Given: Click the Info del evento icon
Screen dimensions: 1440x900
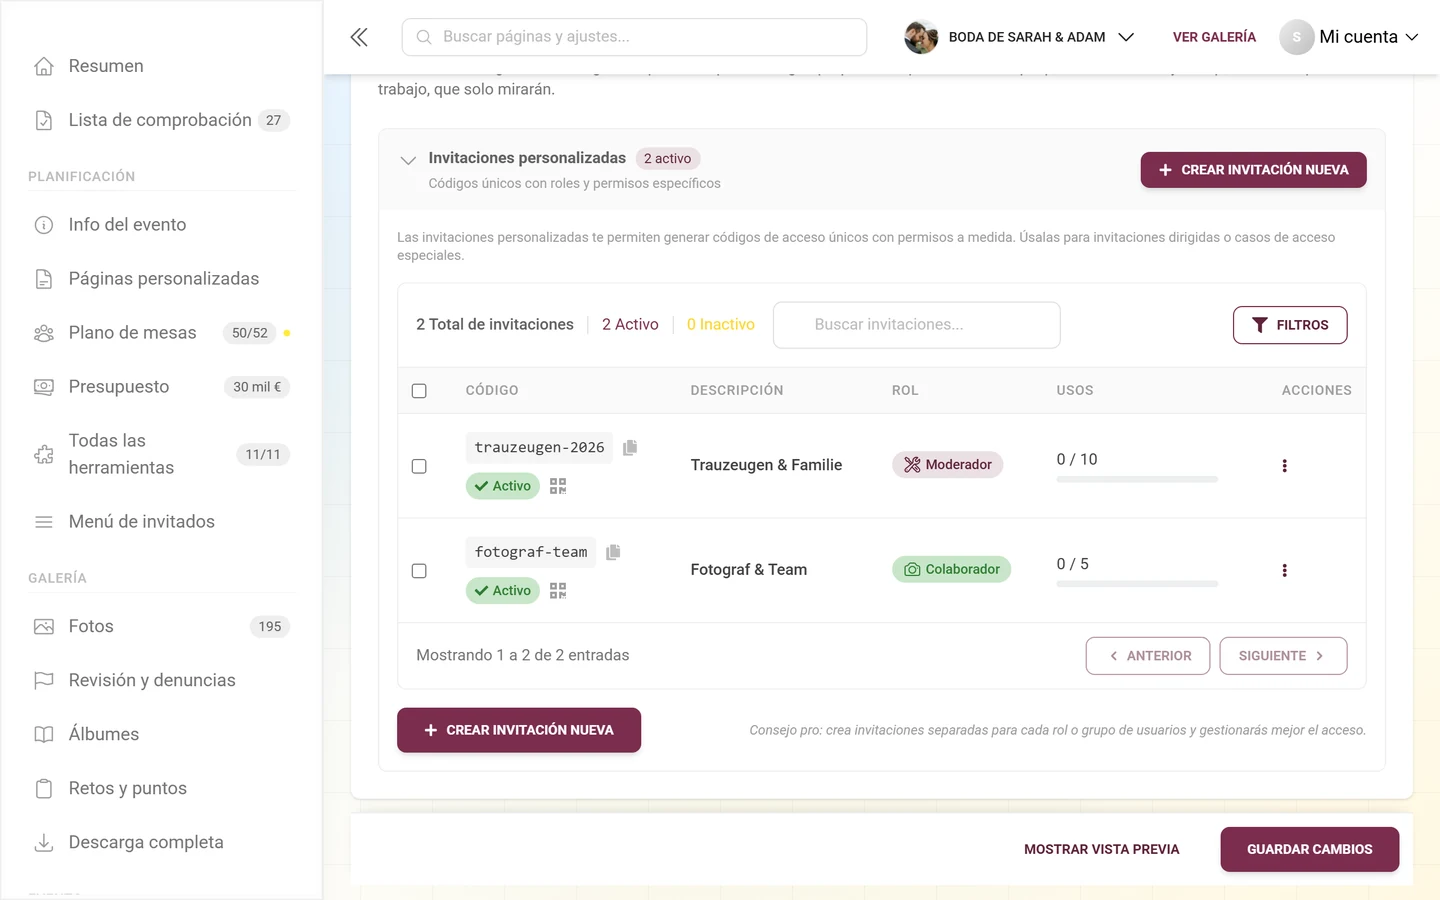Looking at the screenshot, I should (x=44, y=225).
